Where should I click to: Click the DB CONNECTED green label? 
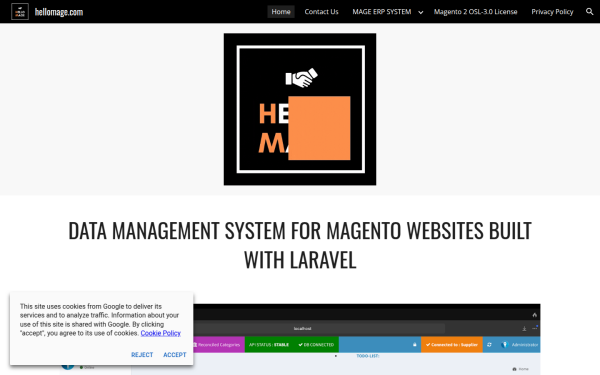[316, 345]
